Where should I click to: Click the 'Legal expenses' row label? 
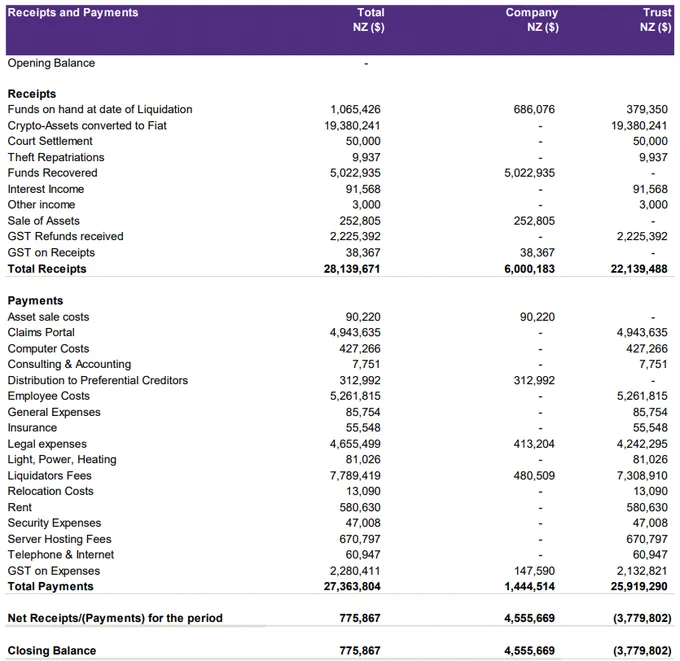coord(47,444)
